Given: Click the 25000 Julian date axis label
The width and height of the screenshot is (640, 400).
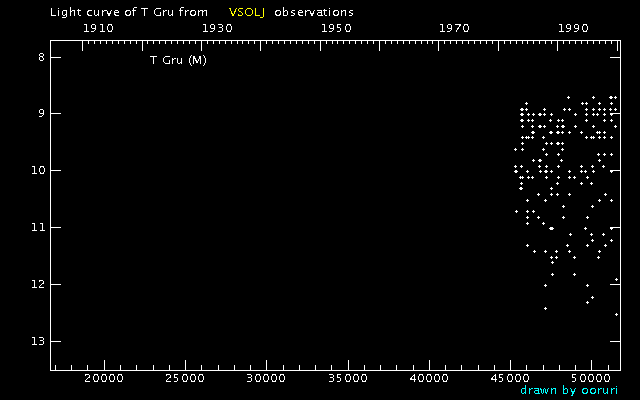Looking at the screenshot, I should (x=184, y=379).
